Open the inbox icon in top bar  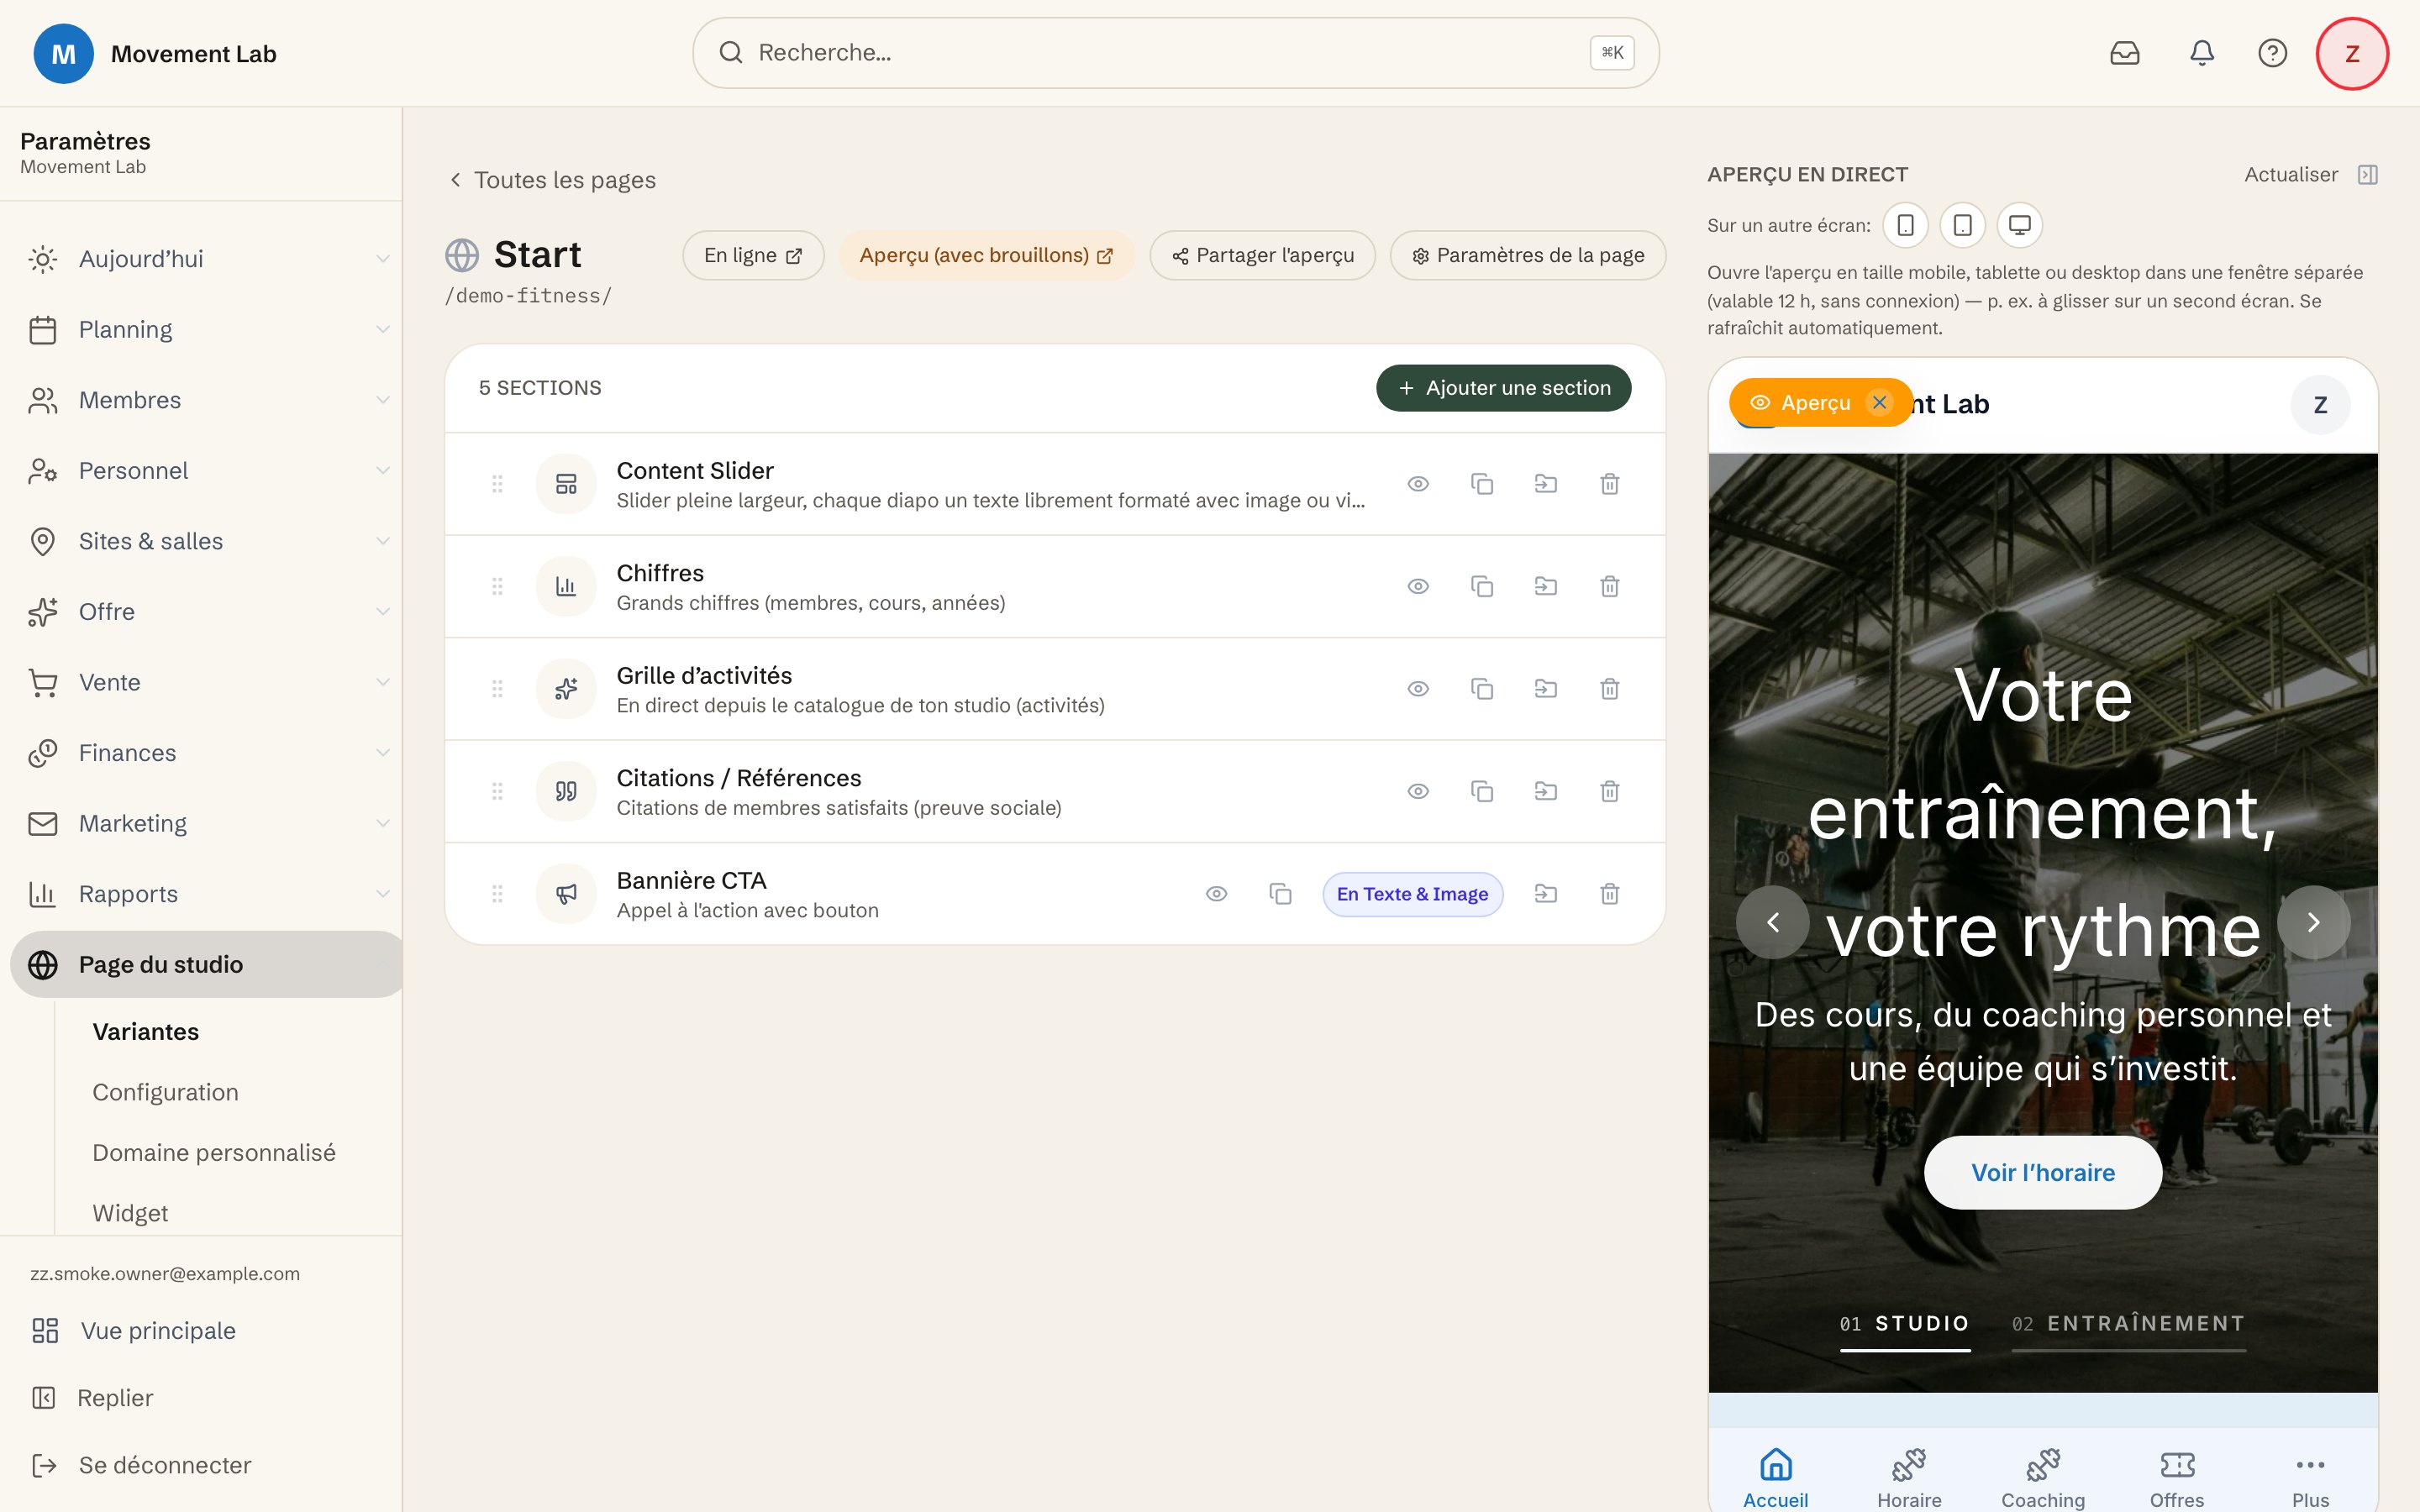click(2124, 53)
